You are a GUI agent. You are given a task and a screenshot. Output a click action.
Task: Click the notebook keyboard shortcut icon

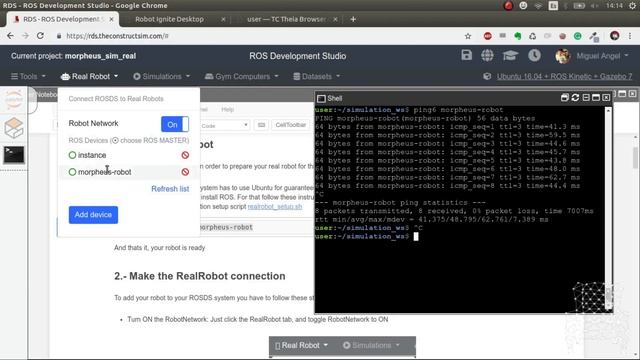point(262,125)
